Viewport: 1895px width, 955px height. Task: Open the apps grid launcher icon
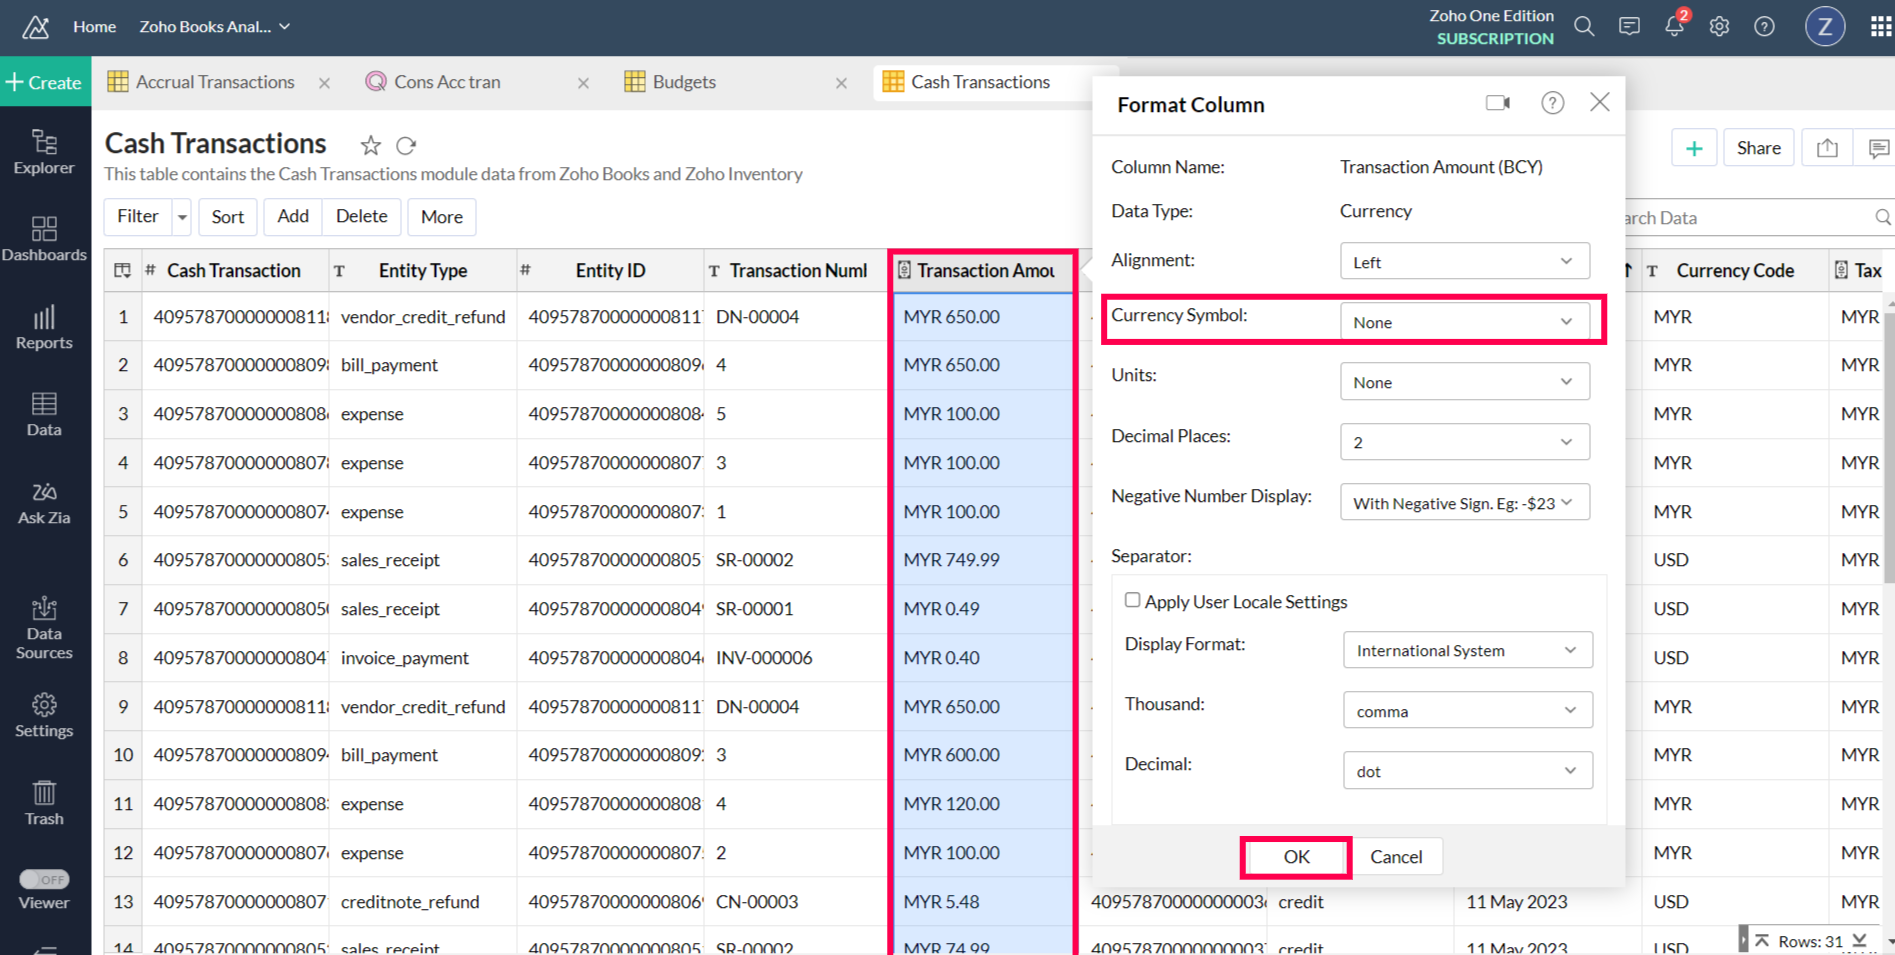(x=1880, y=27)
